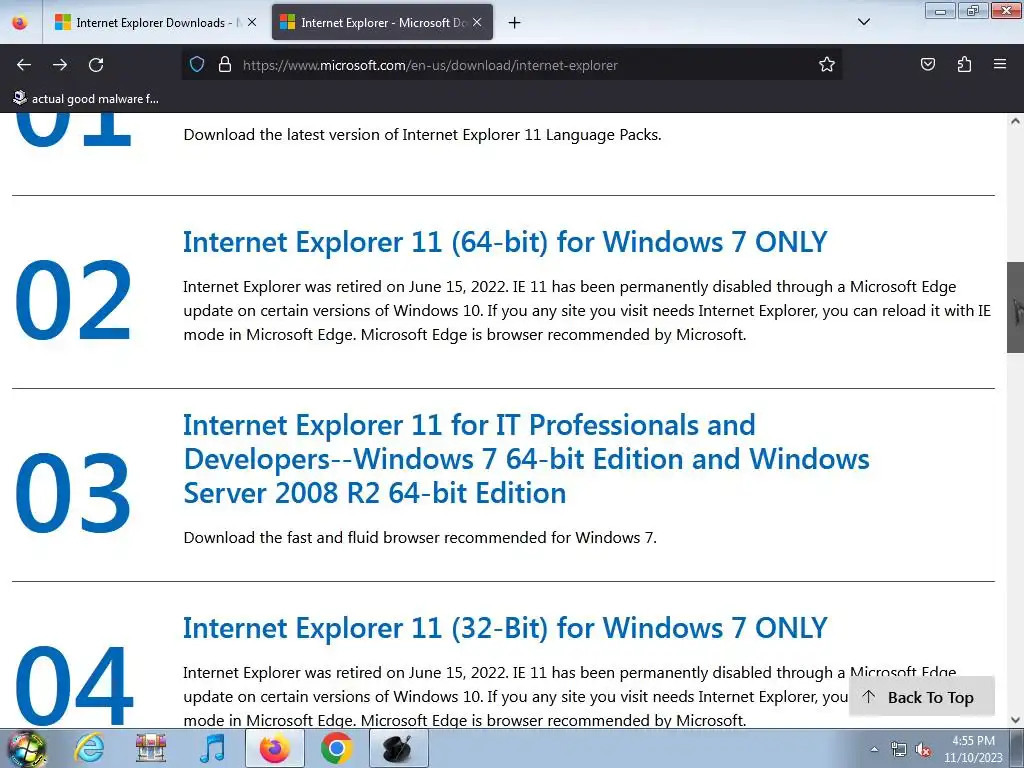This screenshot has height=768, width=1024.
Task: Click the scrollbar down arrow
Action: [x=1015, y=720]
